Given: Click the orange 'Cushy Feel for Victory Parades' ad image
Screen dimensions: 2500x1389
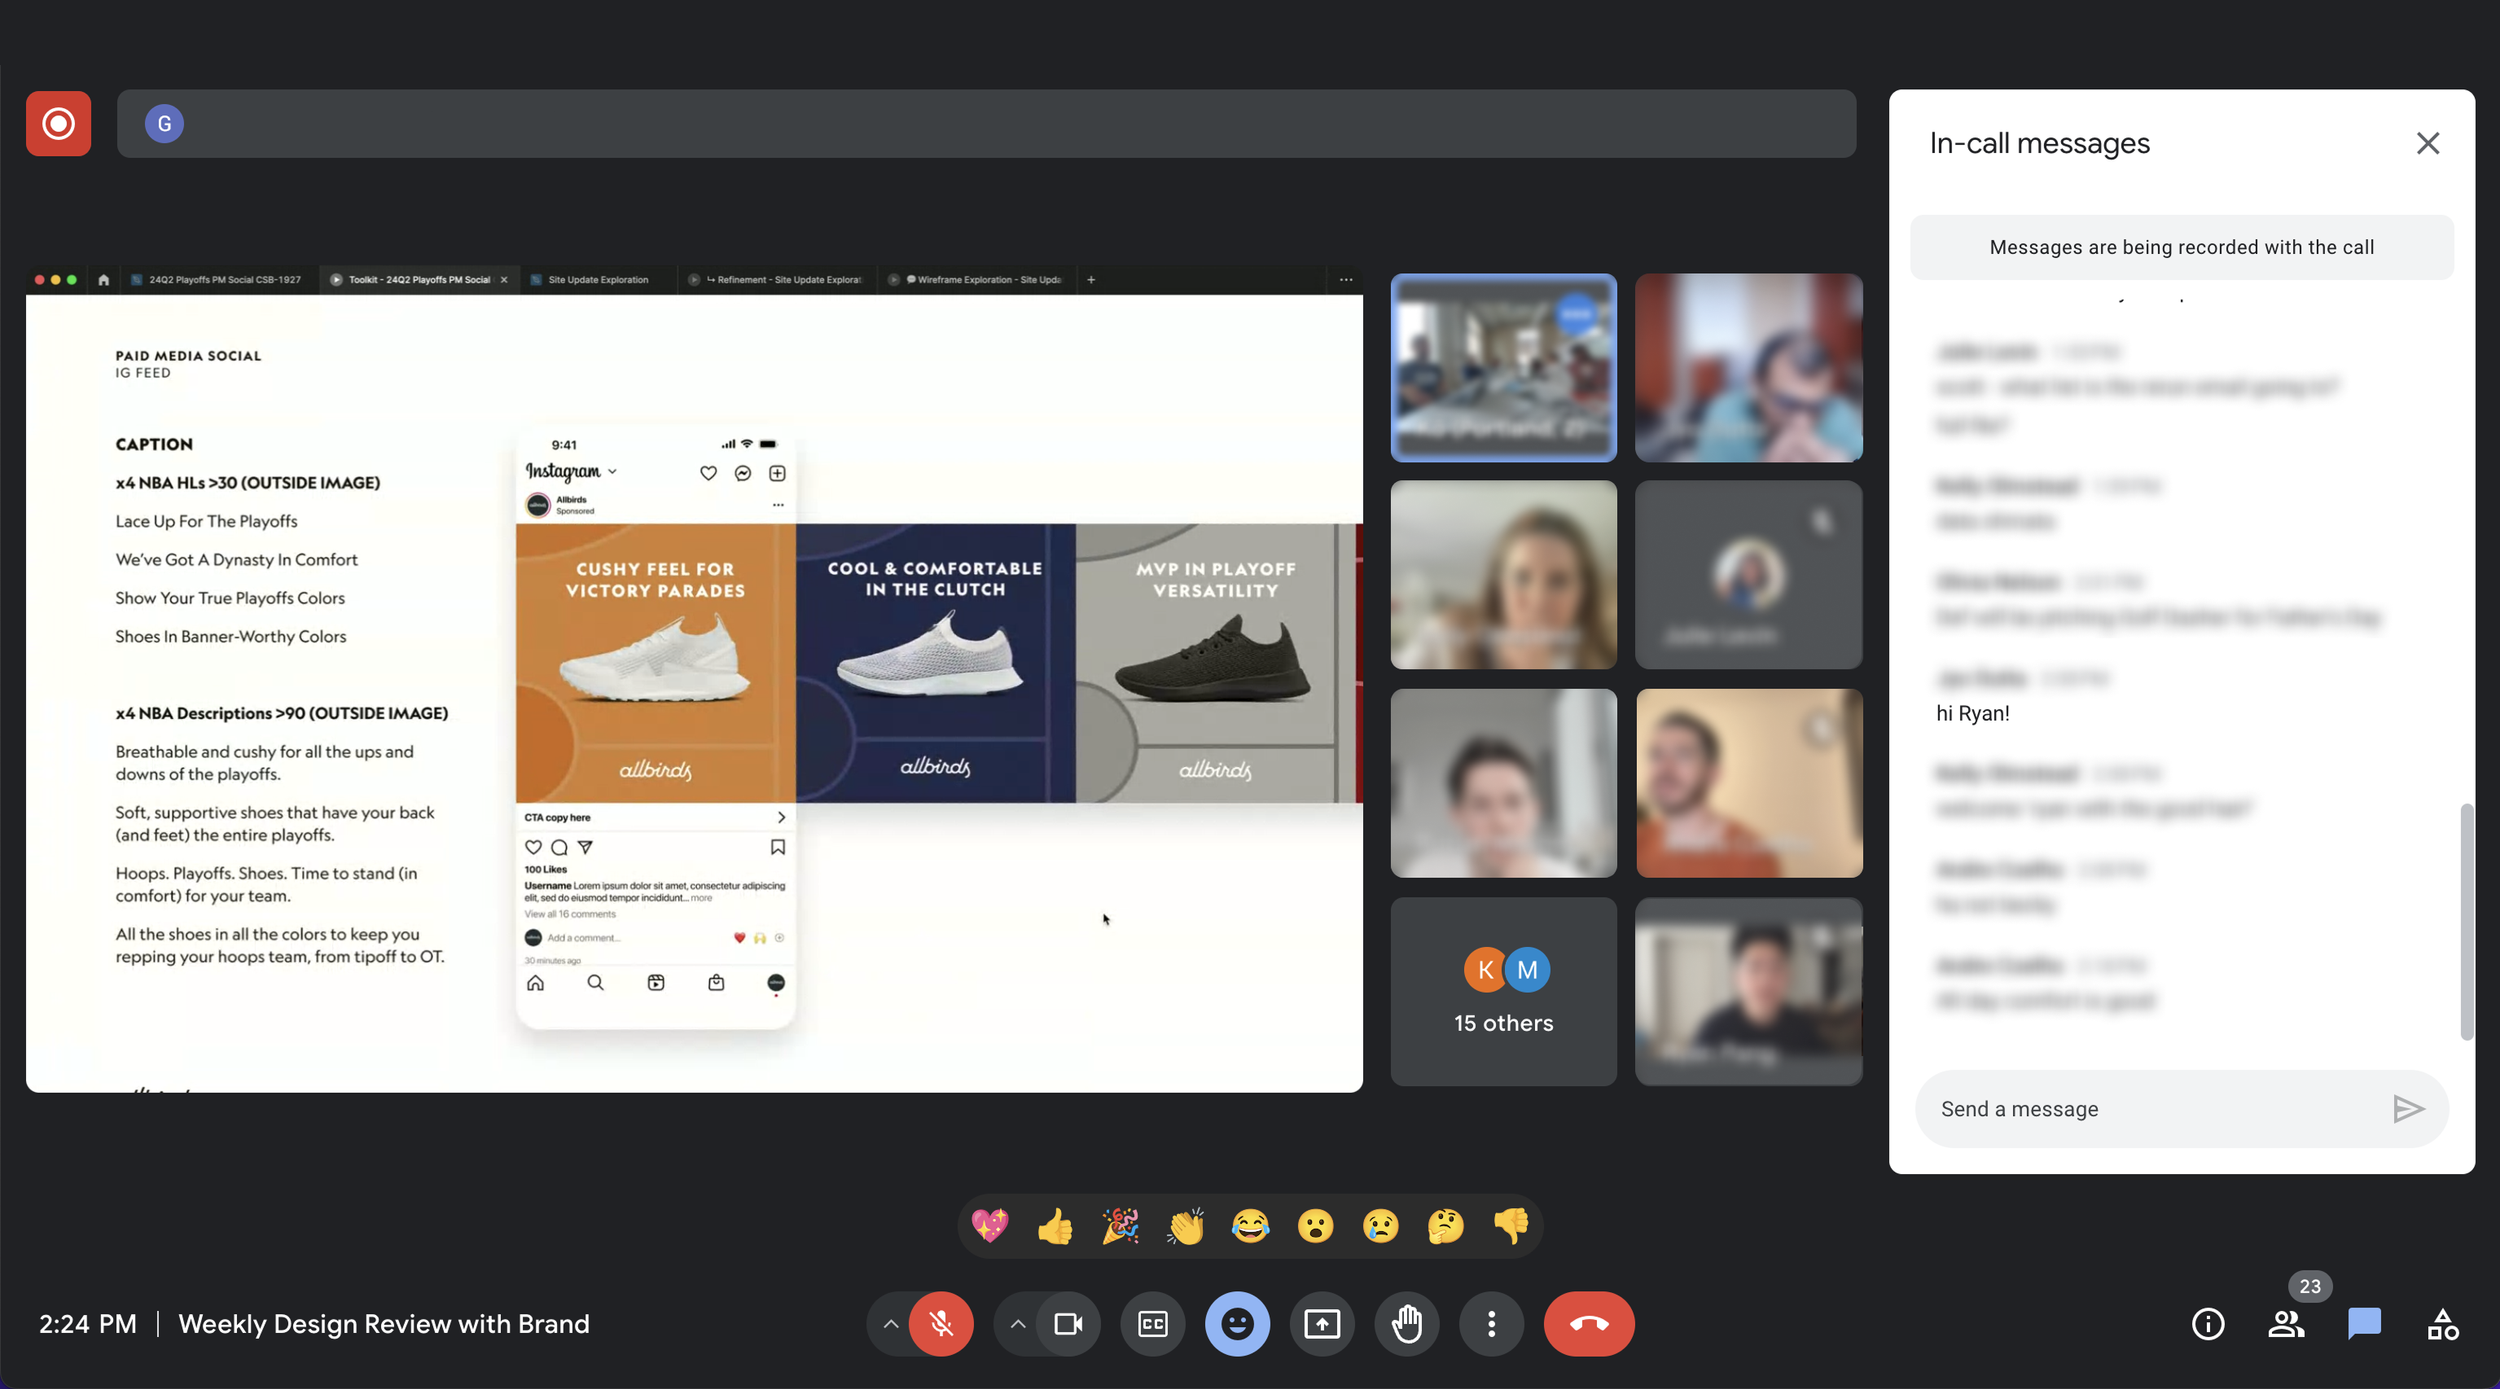Looking at the screenshot, I should point(656,663).
